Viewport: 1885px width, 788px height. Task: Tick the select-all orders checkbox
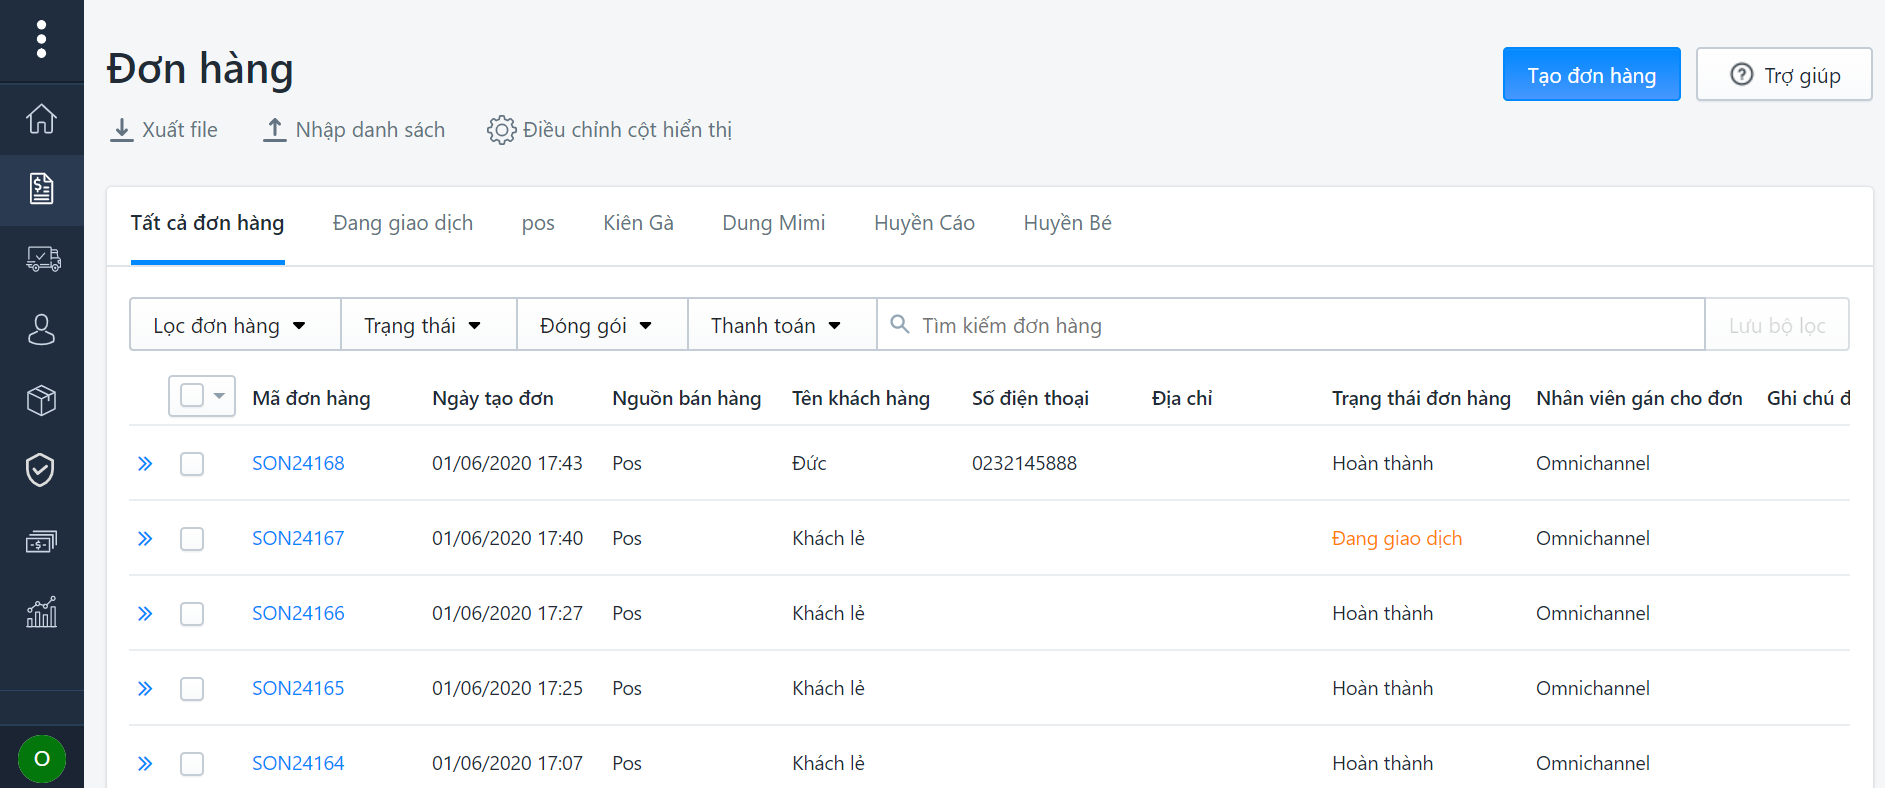tap(192, 395)
